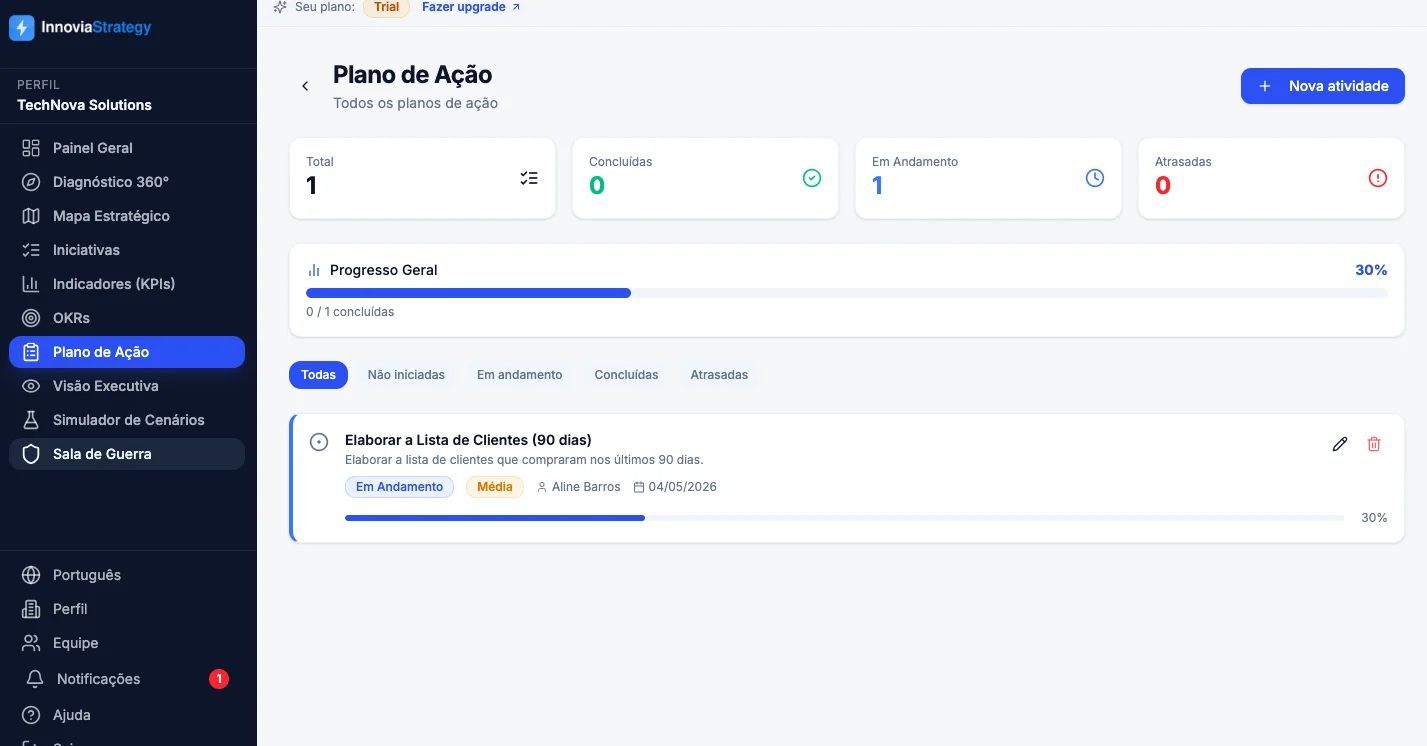This screenshot has width=1427, height=746.
Task: Click the Perfil building icon
Action: coord(31,609)
